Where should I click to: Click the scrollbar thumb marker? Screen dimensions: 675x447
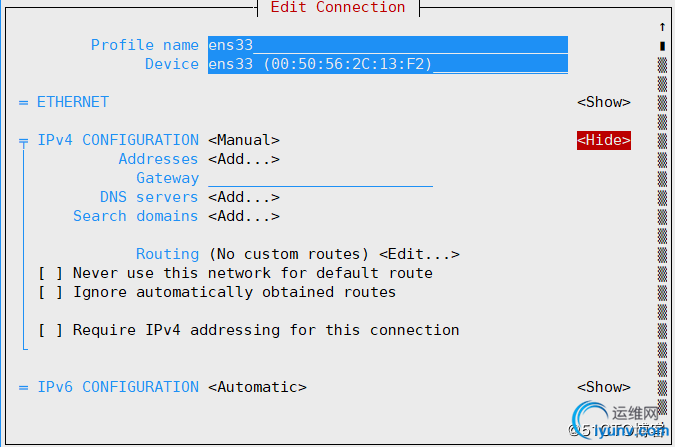point(662,46)
